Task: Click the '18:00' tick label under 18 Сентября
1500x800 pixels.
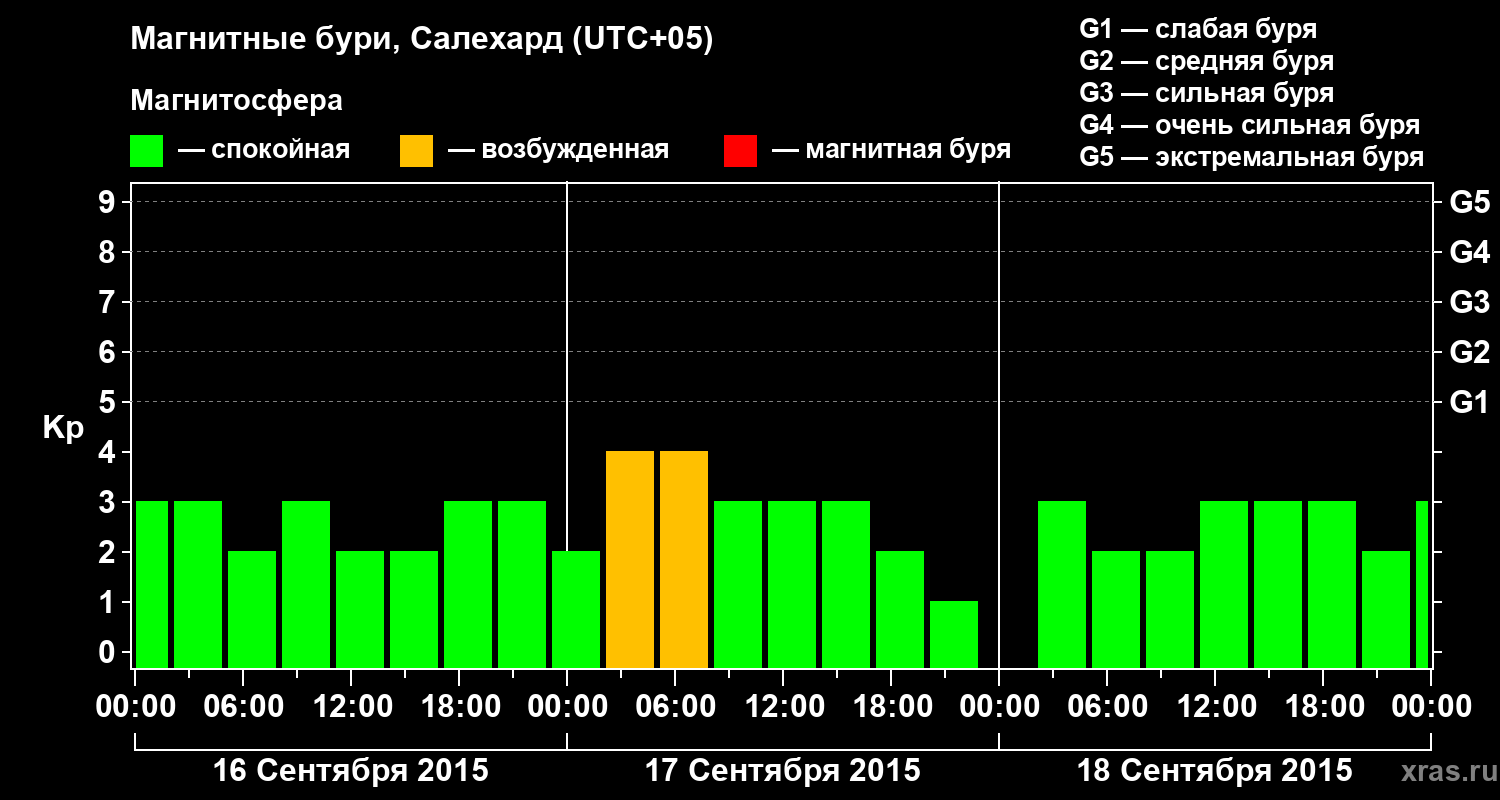Action: pos(1323,707)
